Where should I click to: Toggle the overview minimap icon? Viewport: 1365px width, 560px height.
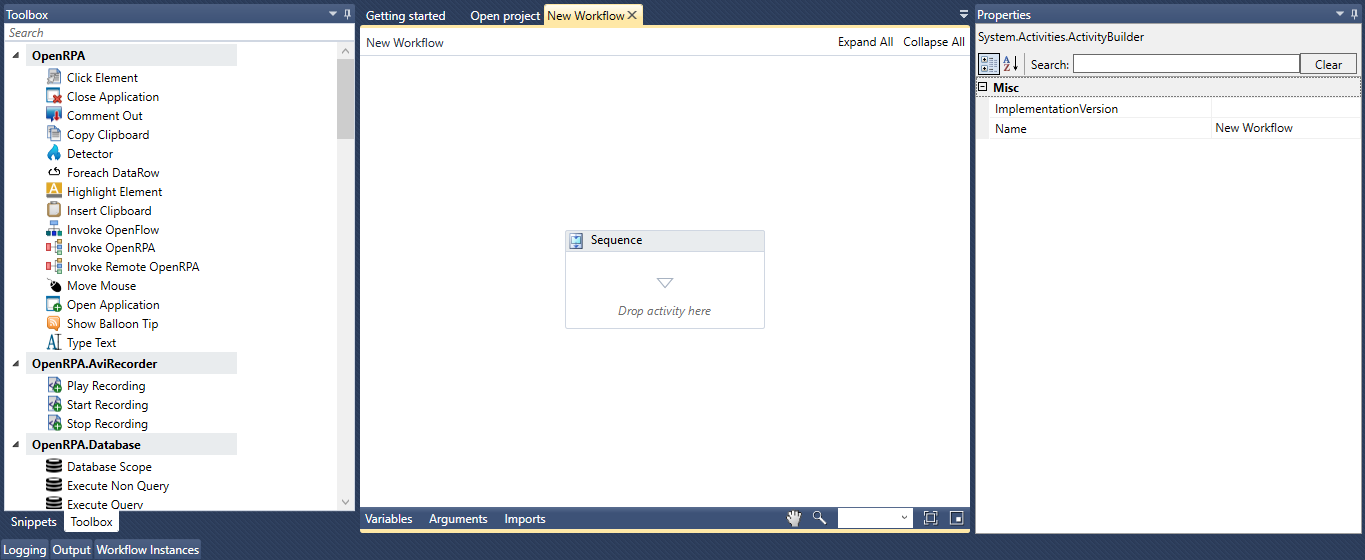tap(956, 518)
